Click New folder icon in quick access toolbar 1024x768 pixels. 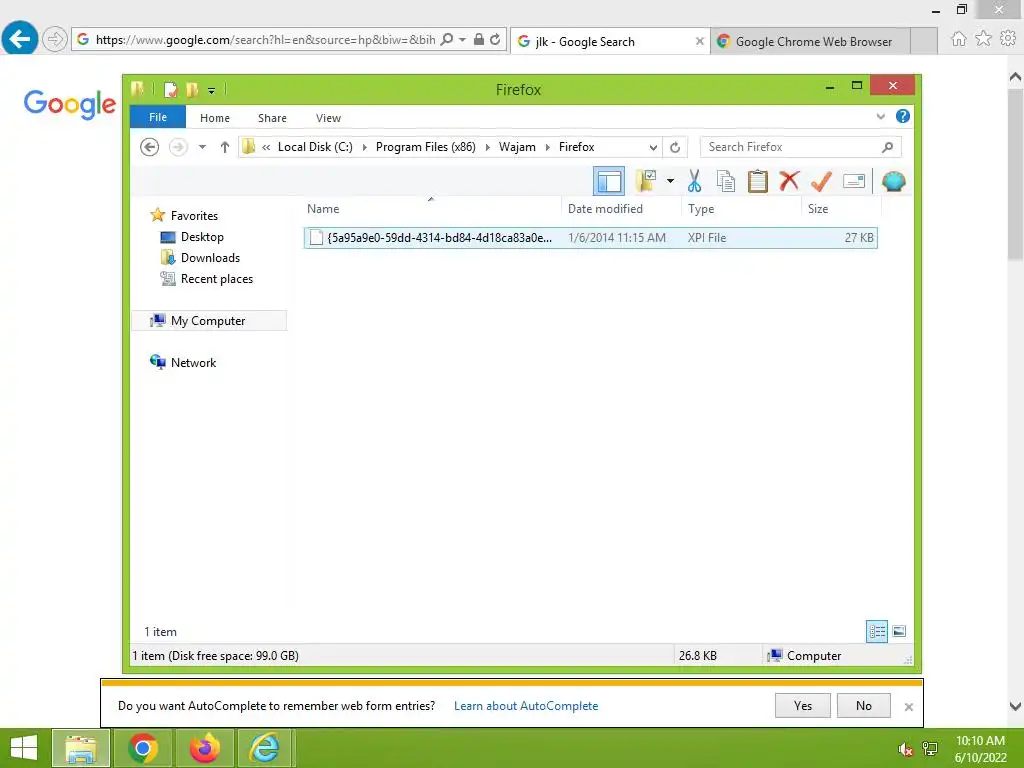[192, 89]
